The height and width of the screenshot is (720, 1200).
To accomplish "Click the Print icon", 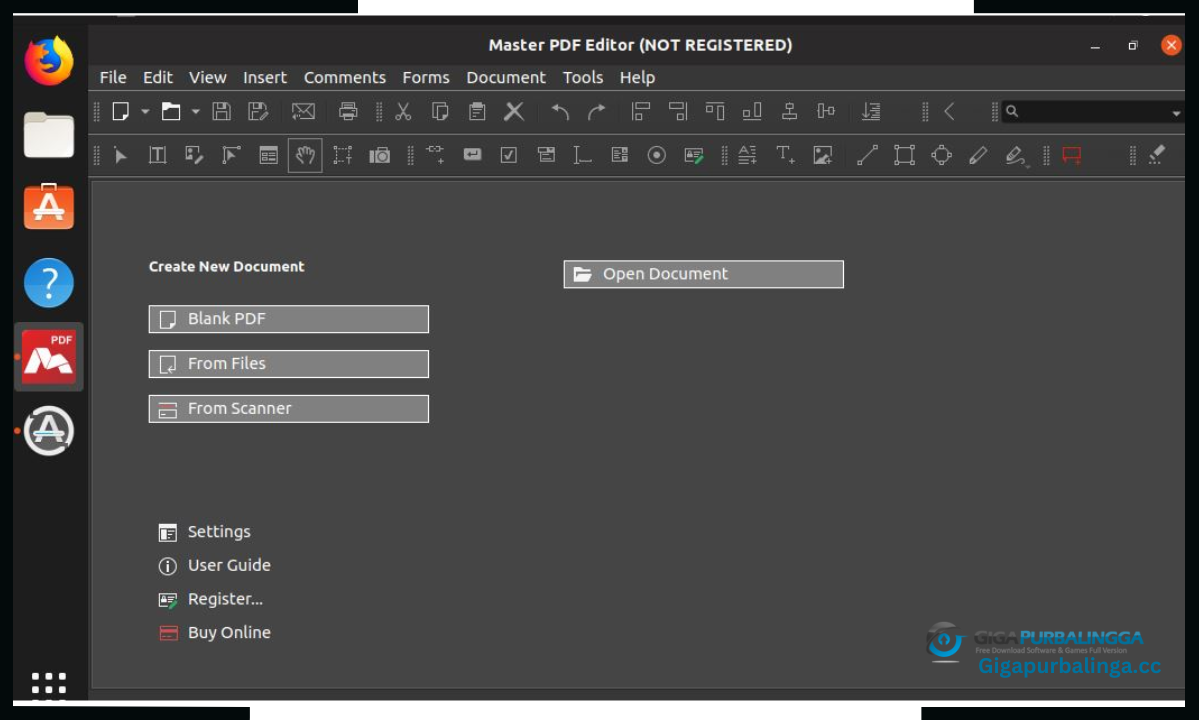I will tap(348, 111).
